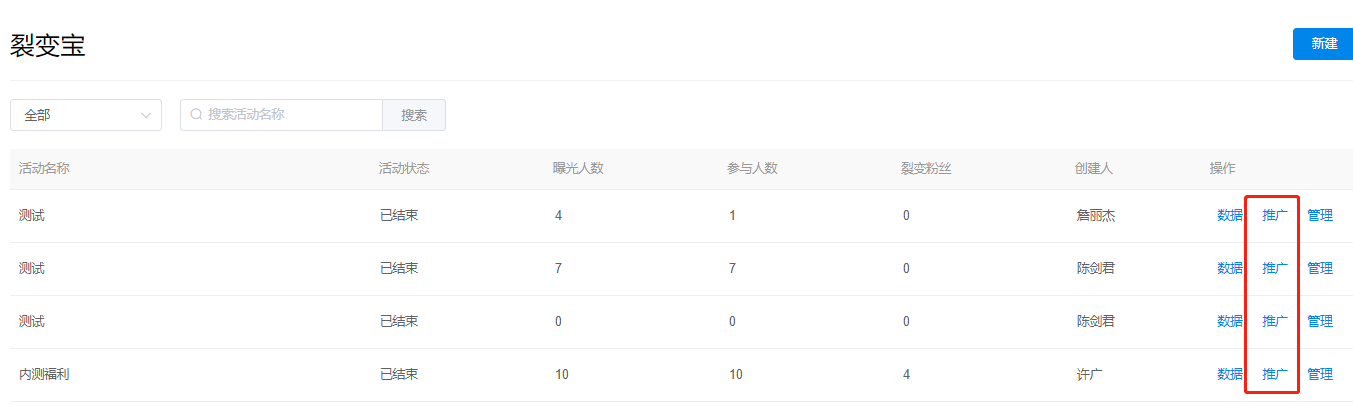Image resolution: width=1353 pixels, height=406 pixels.
Task: Click the blue 新建 button
Action: tap(1324, 44)
